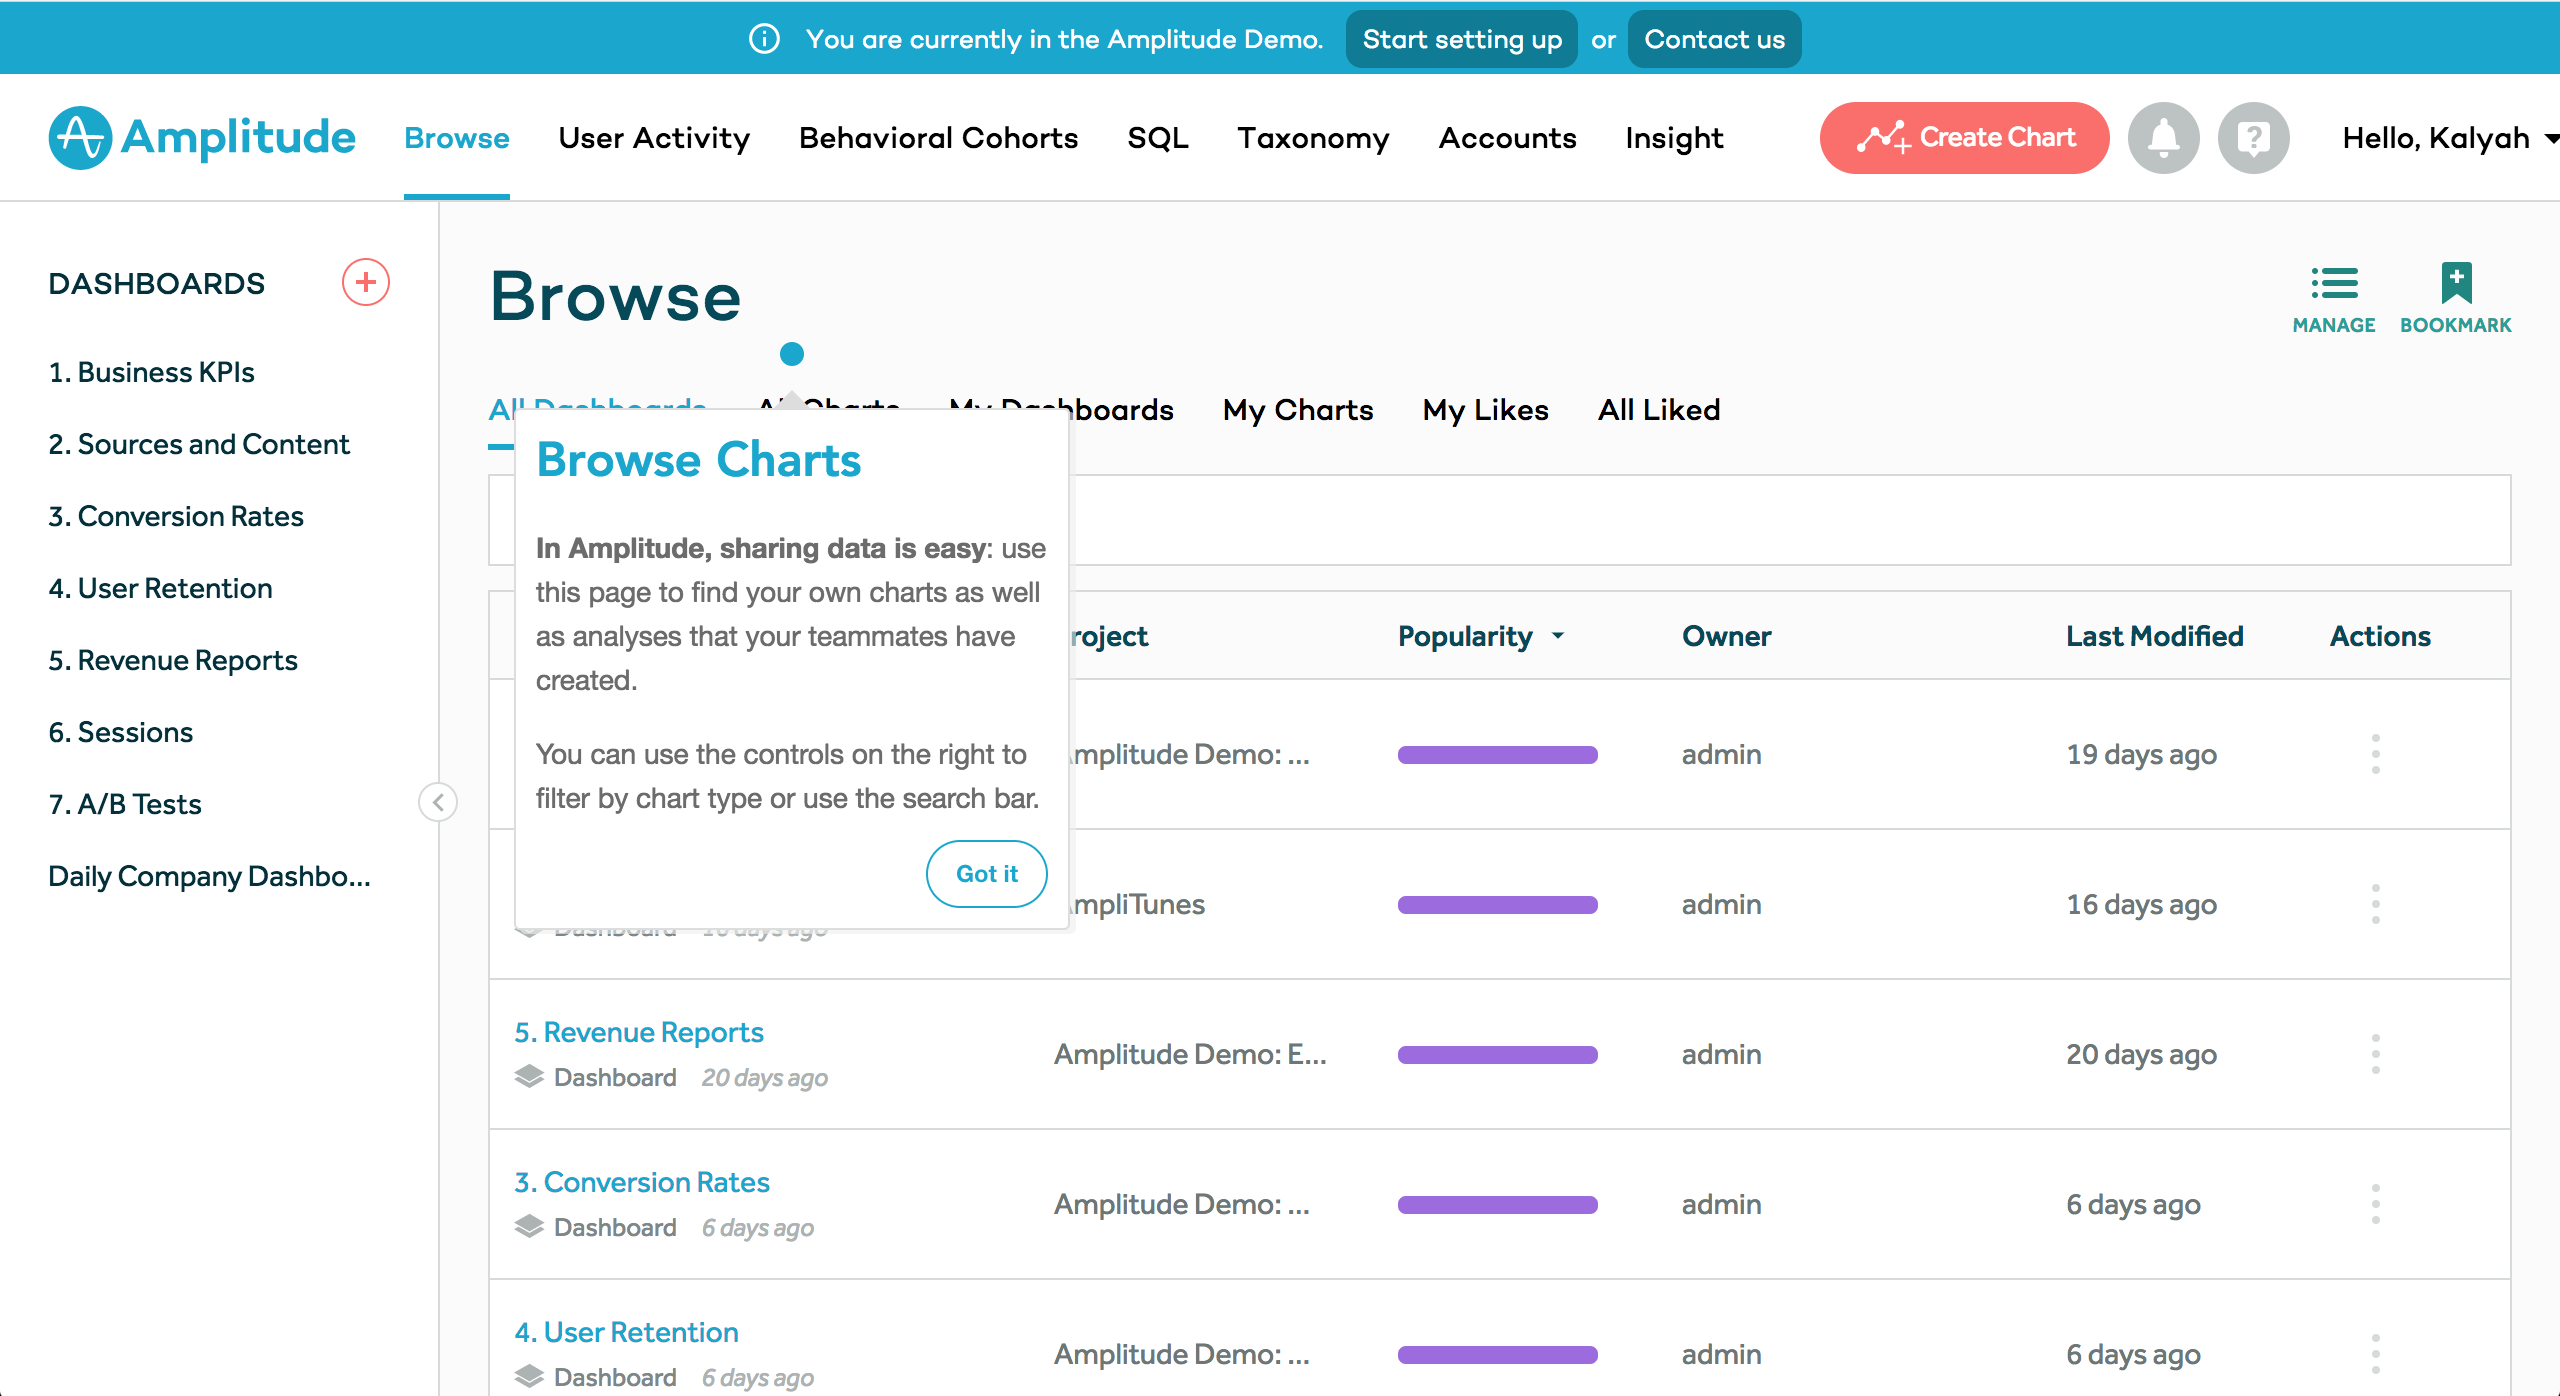Click Contact us button

[1714, 39]
